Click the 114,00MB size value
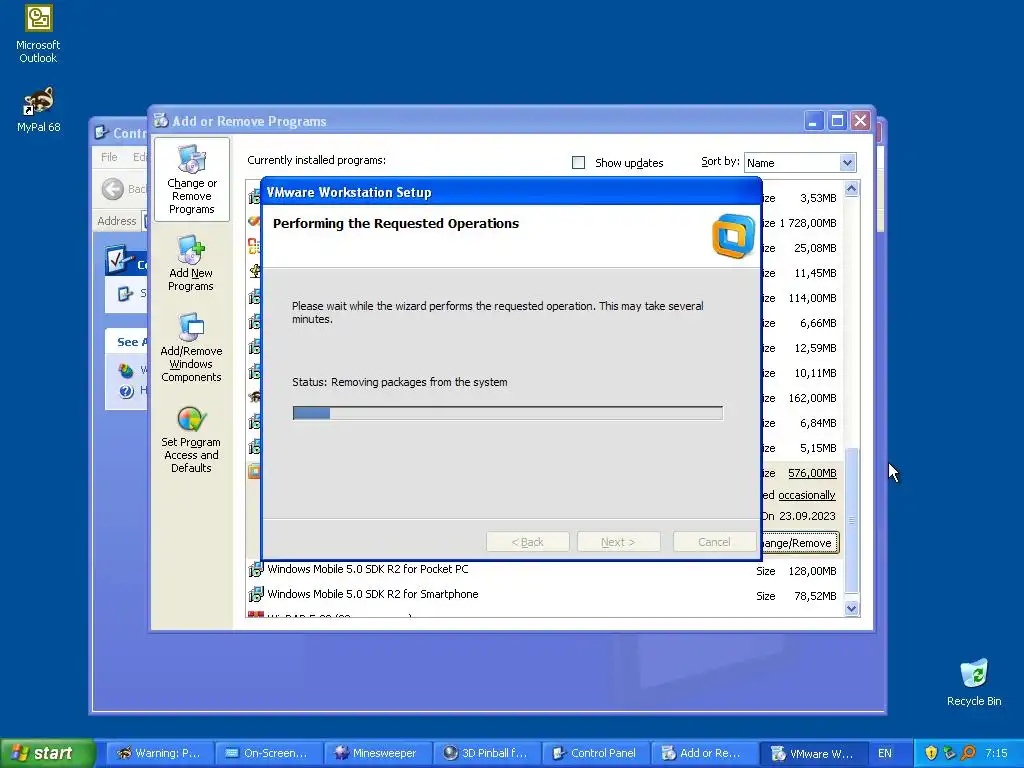Screen dimensions: 1024x768 coord(812,298)
